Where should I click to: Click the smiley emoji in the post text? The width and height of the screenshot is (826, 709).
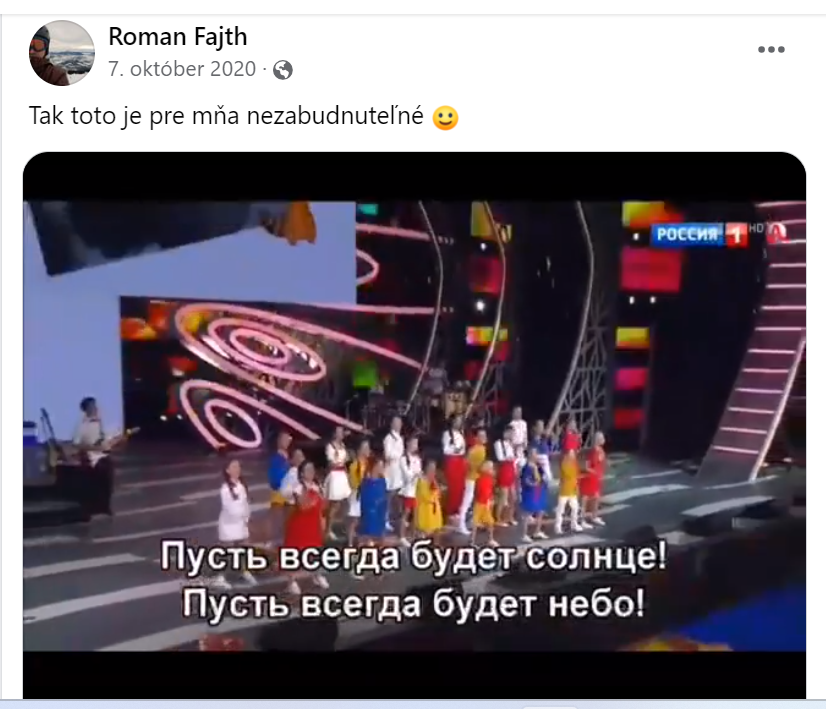click(x=445, y=117)
